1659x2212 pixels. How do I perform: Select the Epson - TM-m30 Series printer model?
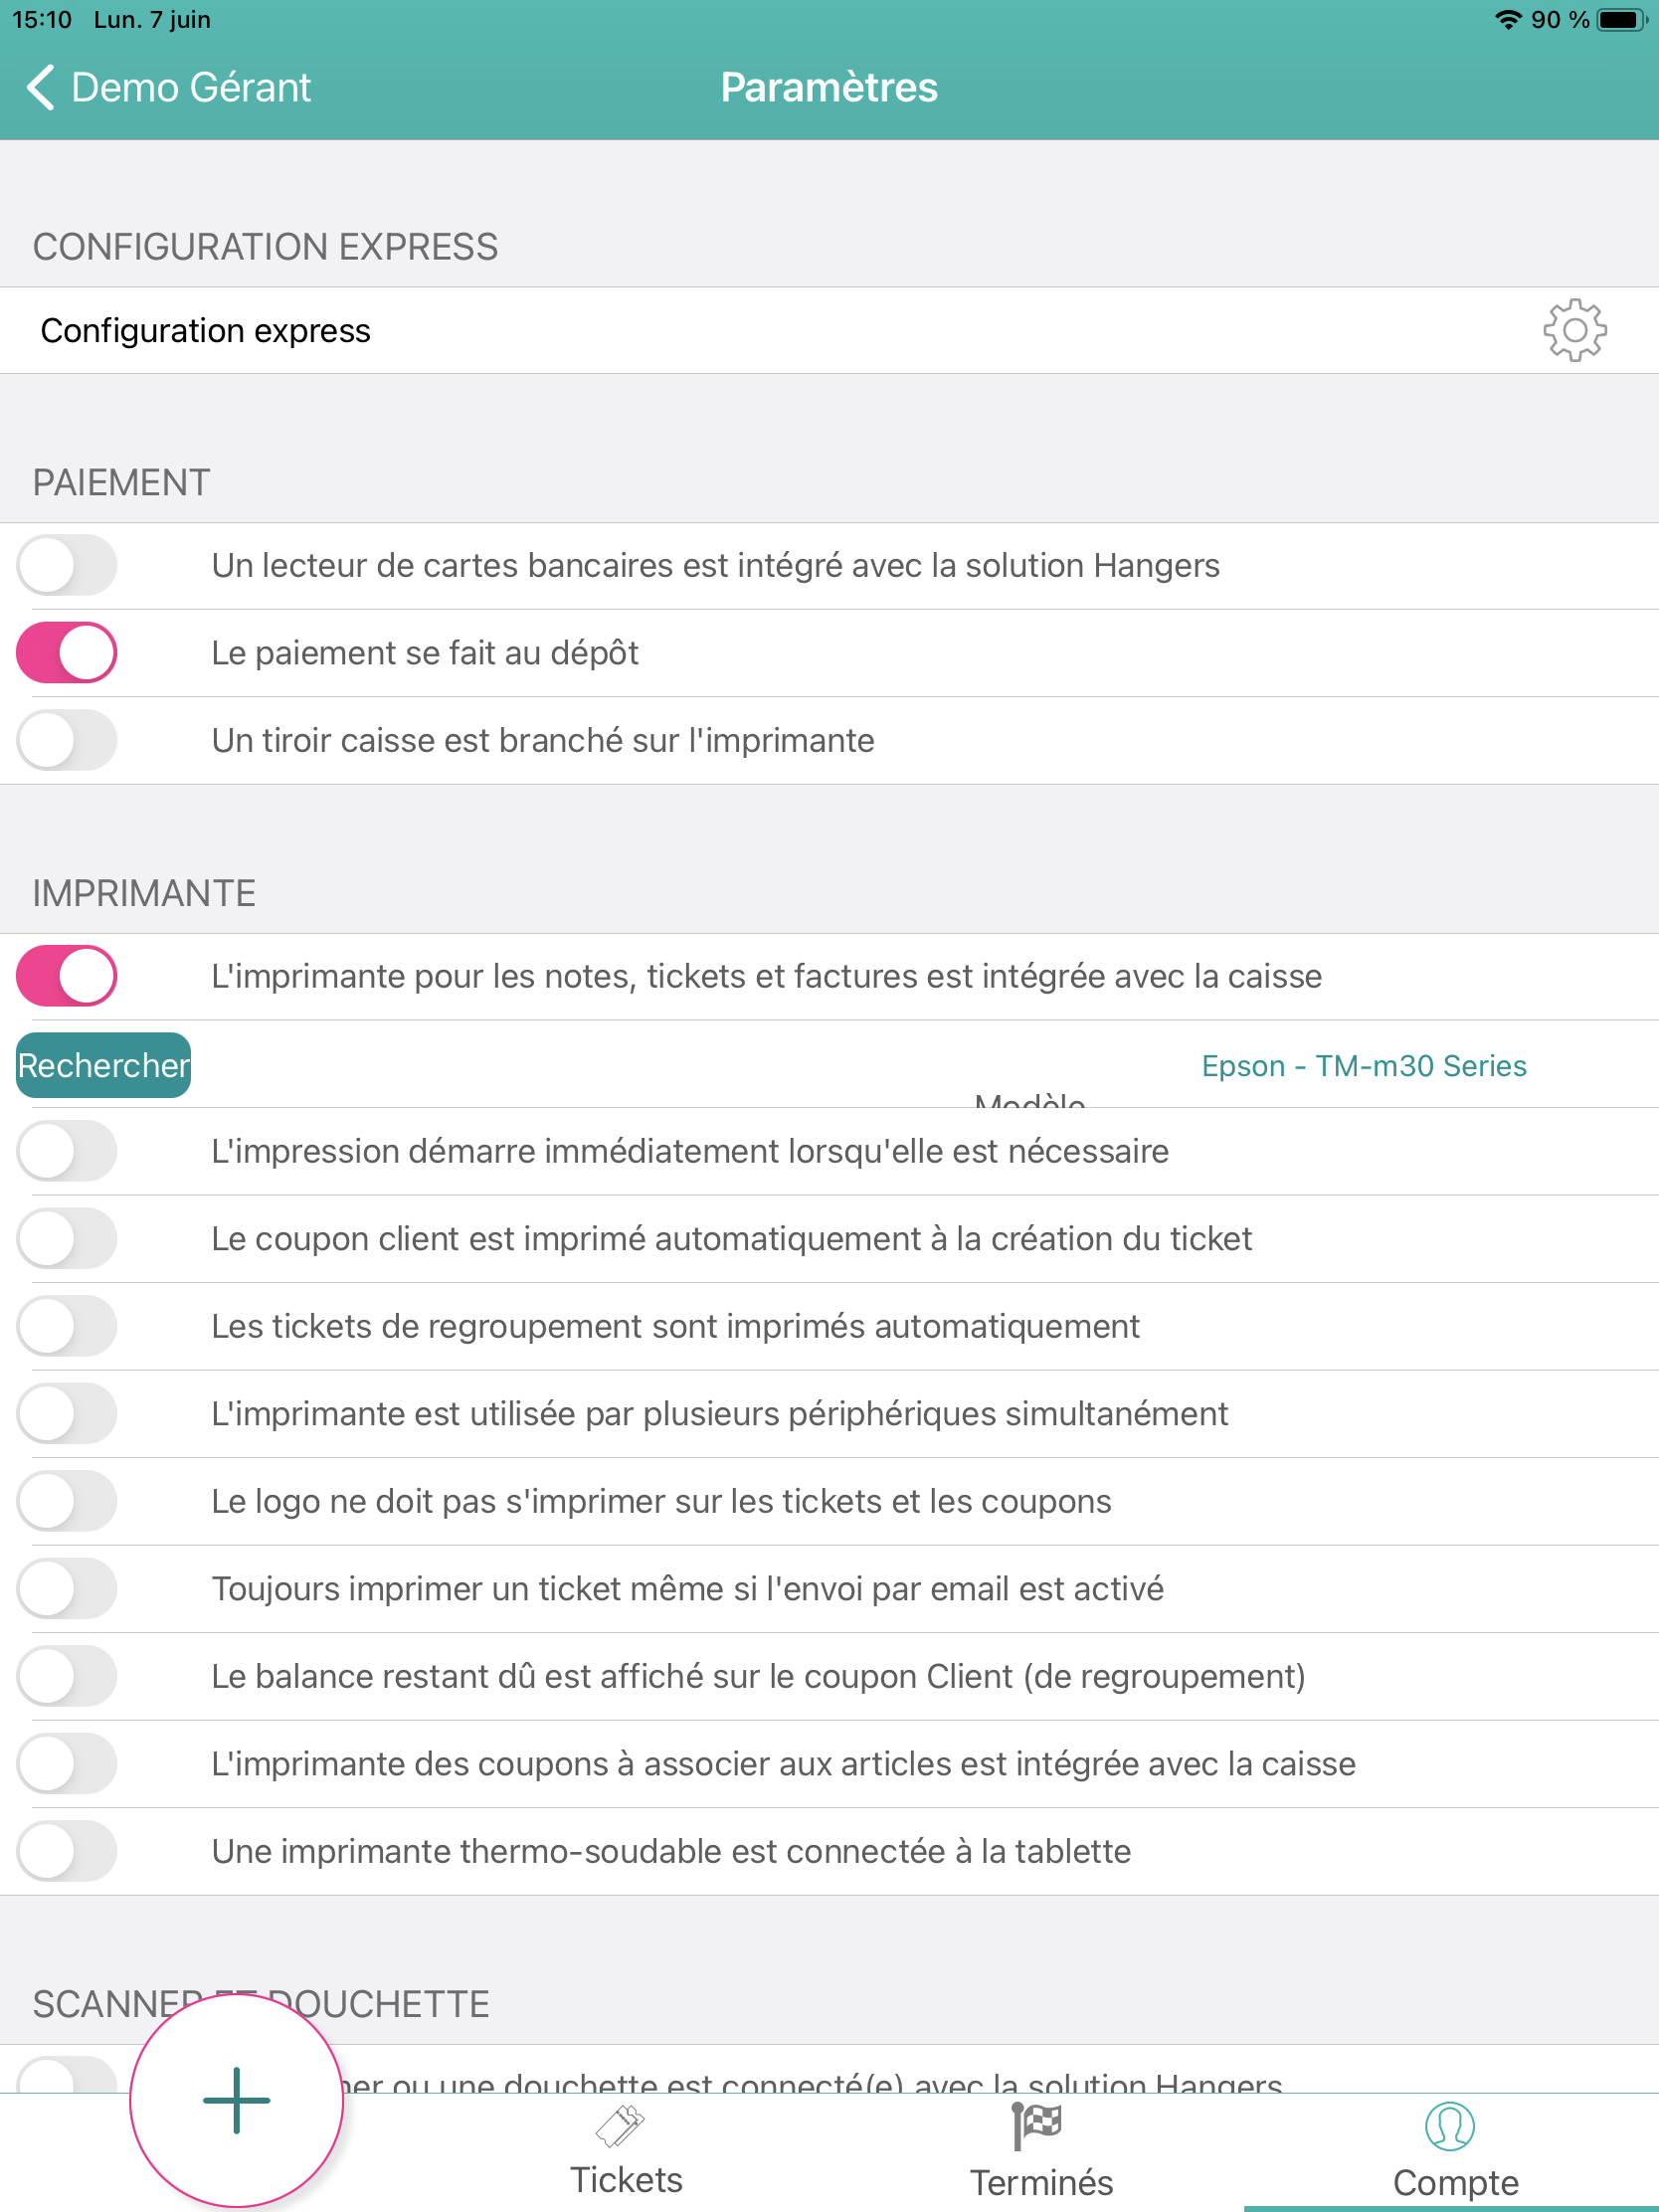pyautogui.click(x=1363, y=1066)
